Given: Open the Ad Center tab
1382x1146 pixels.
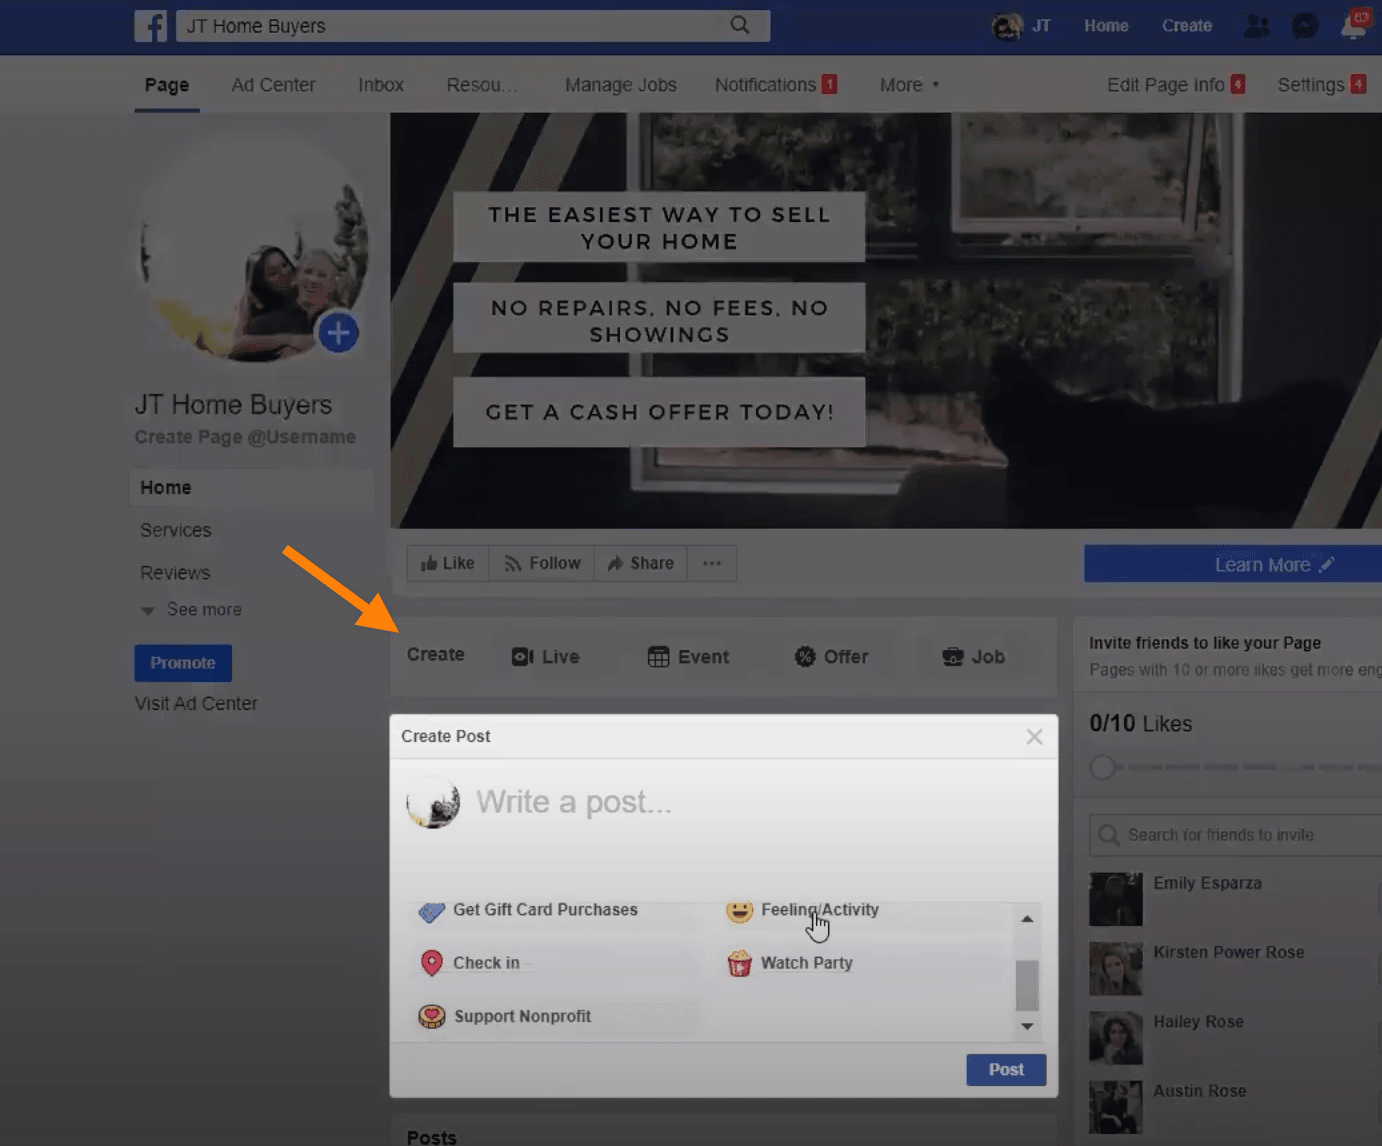Looking at the screenshot, I should pyautogui.click(x=273, y=85).
